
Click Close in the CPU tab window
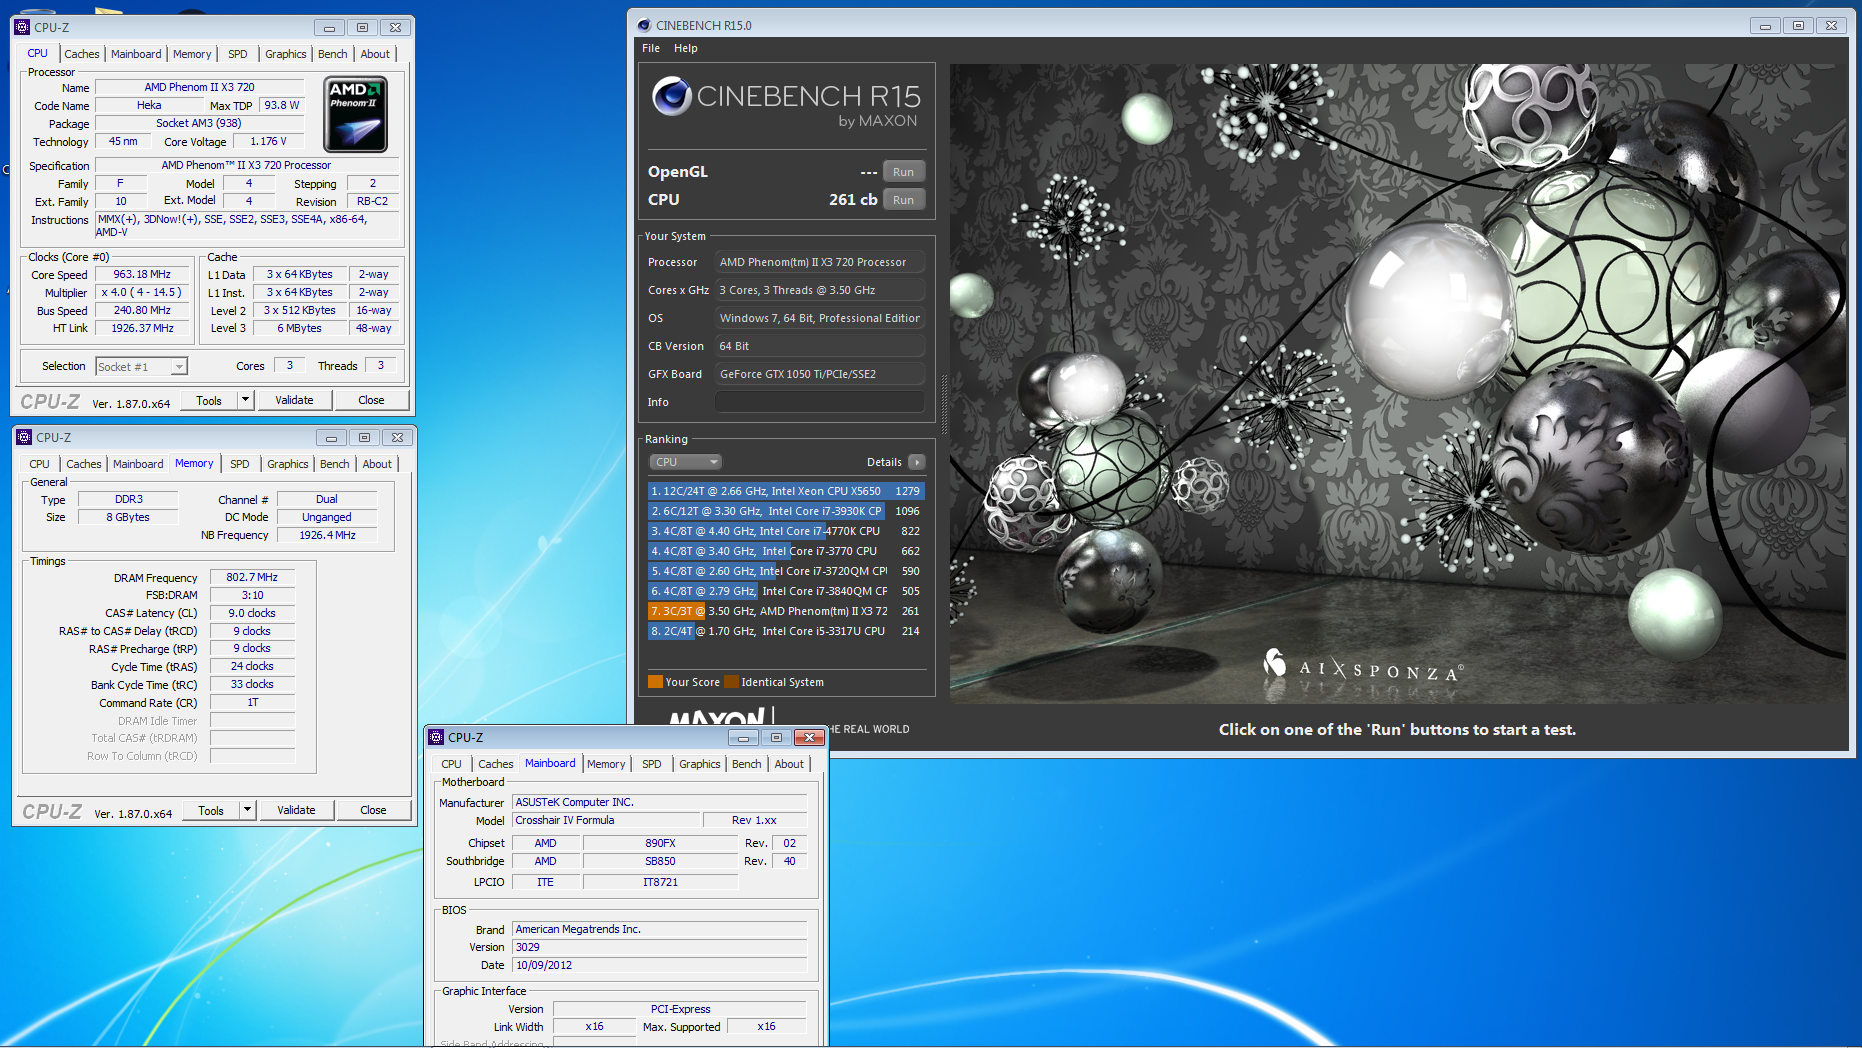(x=371, y=400)
